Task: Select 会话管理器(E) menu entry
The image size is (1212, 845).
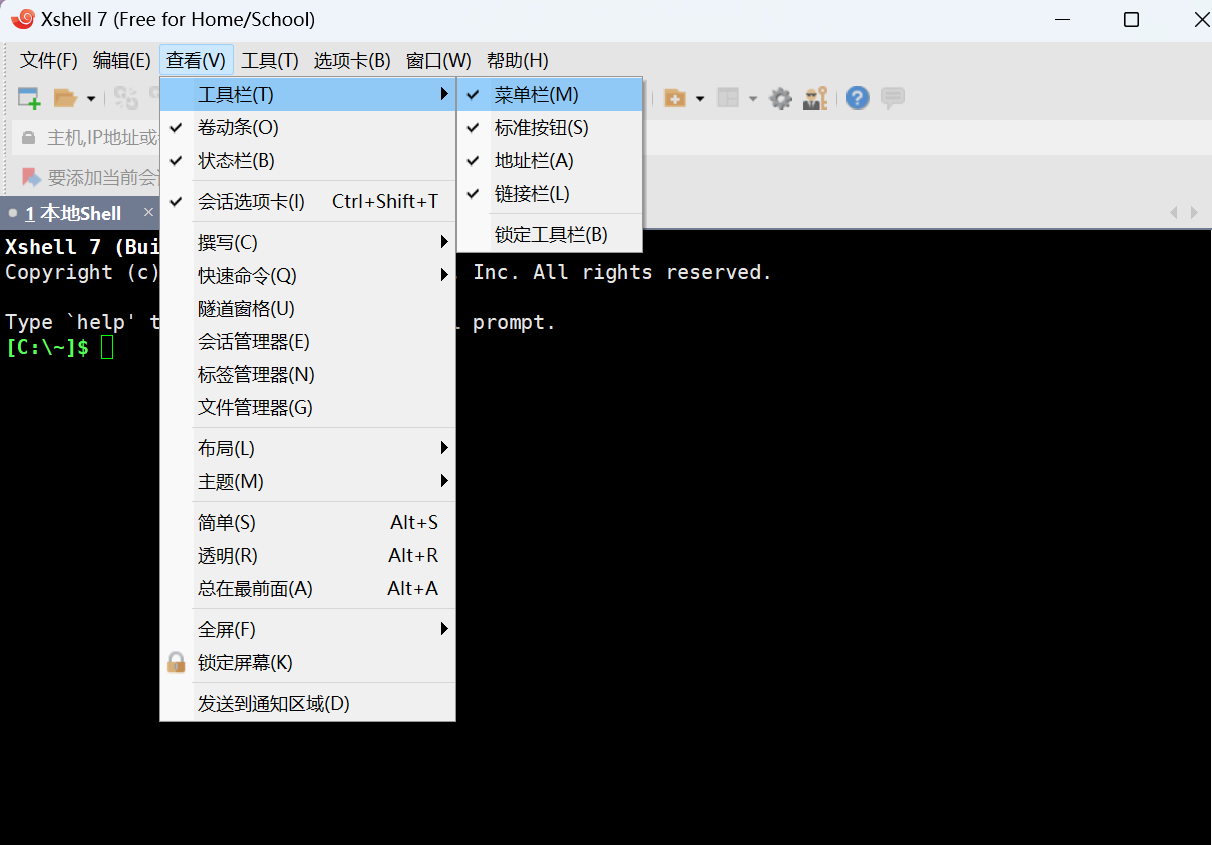Action: coord(307,341)
